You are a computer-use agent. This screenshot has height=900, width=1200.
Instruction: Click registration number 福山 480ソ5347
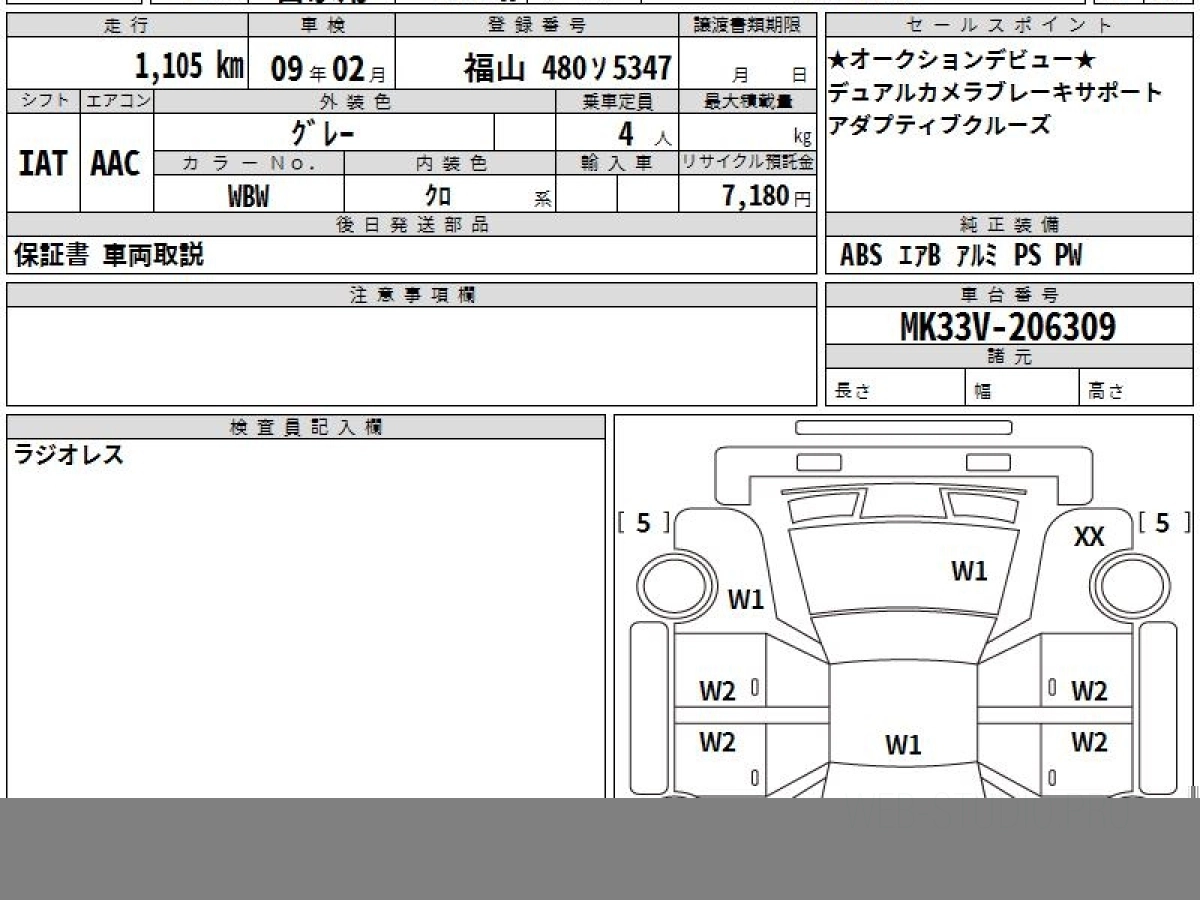pos(567,68)
